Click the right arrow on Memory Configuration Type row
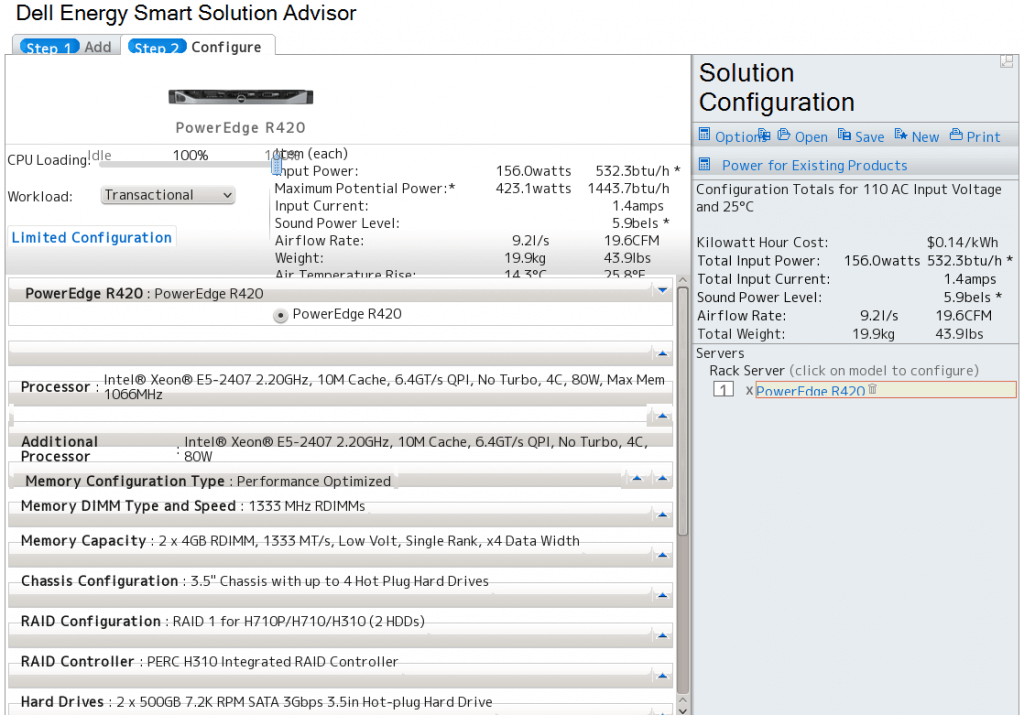 tap(662, 479)
